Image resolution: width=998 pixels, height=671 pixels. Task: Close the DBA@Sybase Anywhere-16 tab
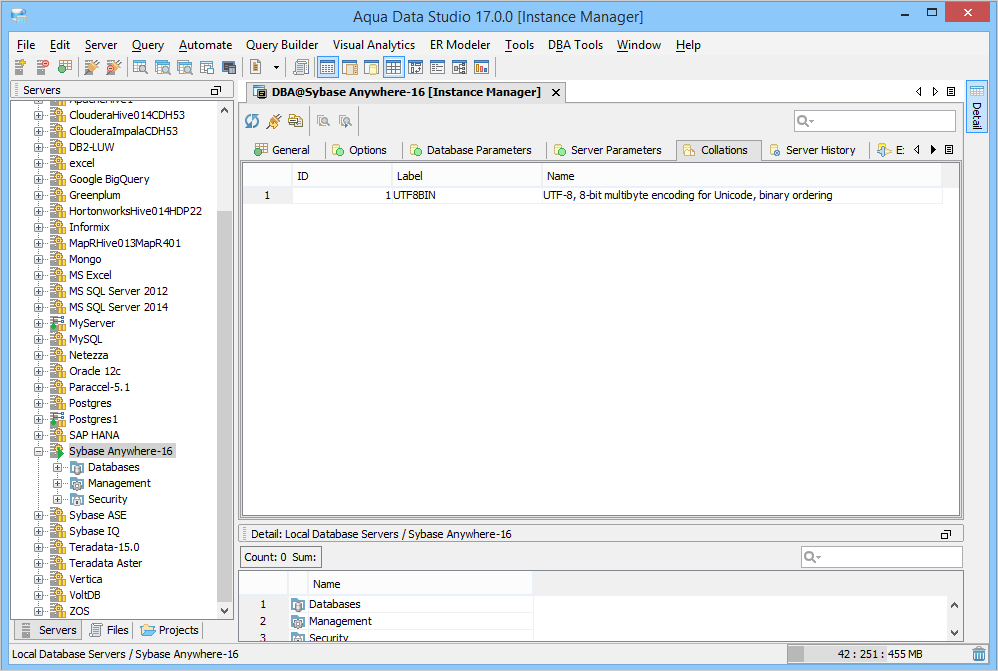[556, 92]
